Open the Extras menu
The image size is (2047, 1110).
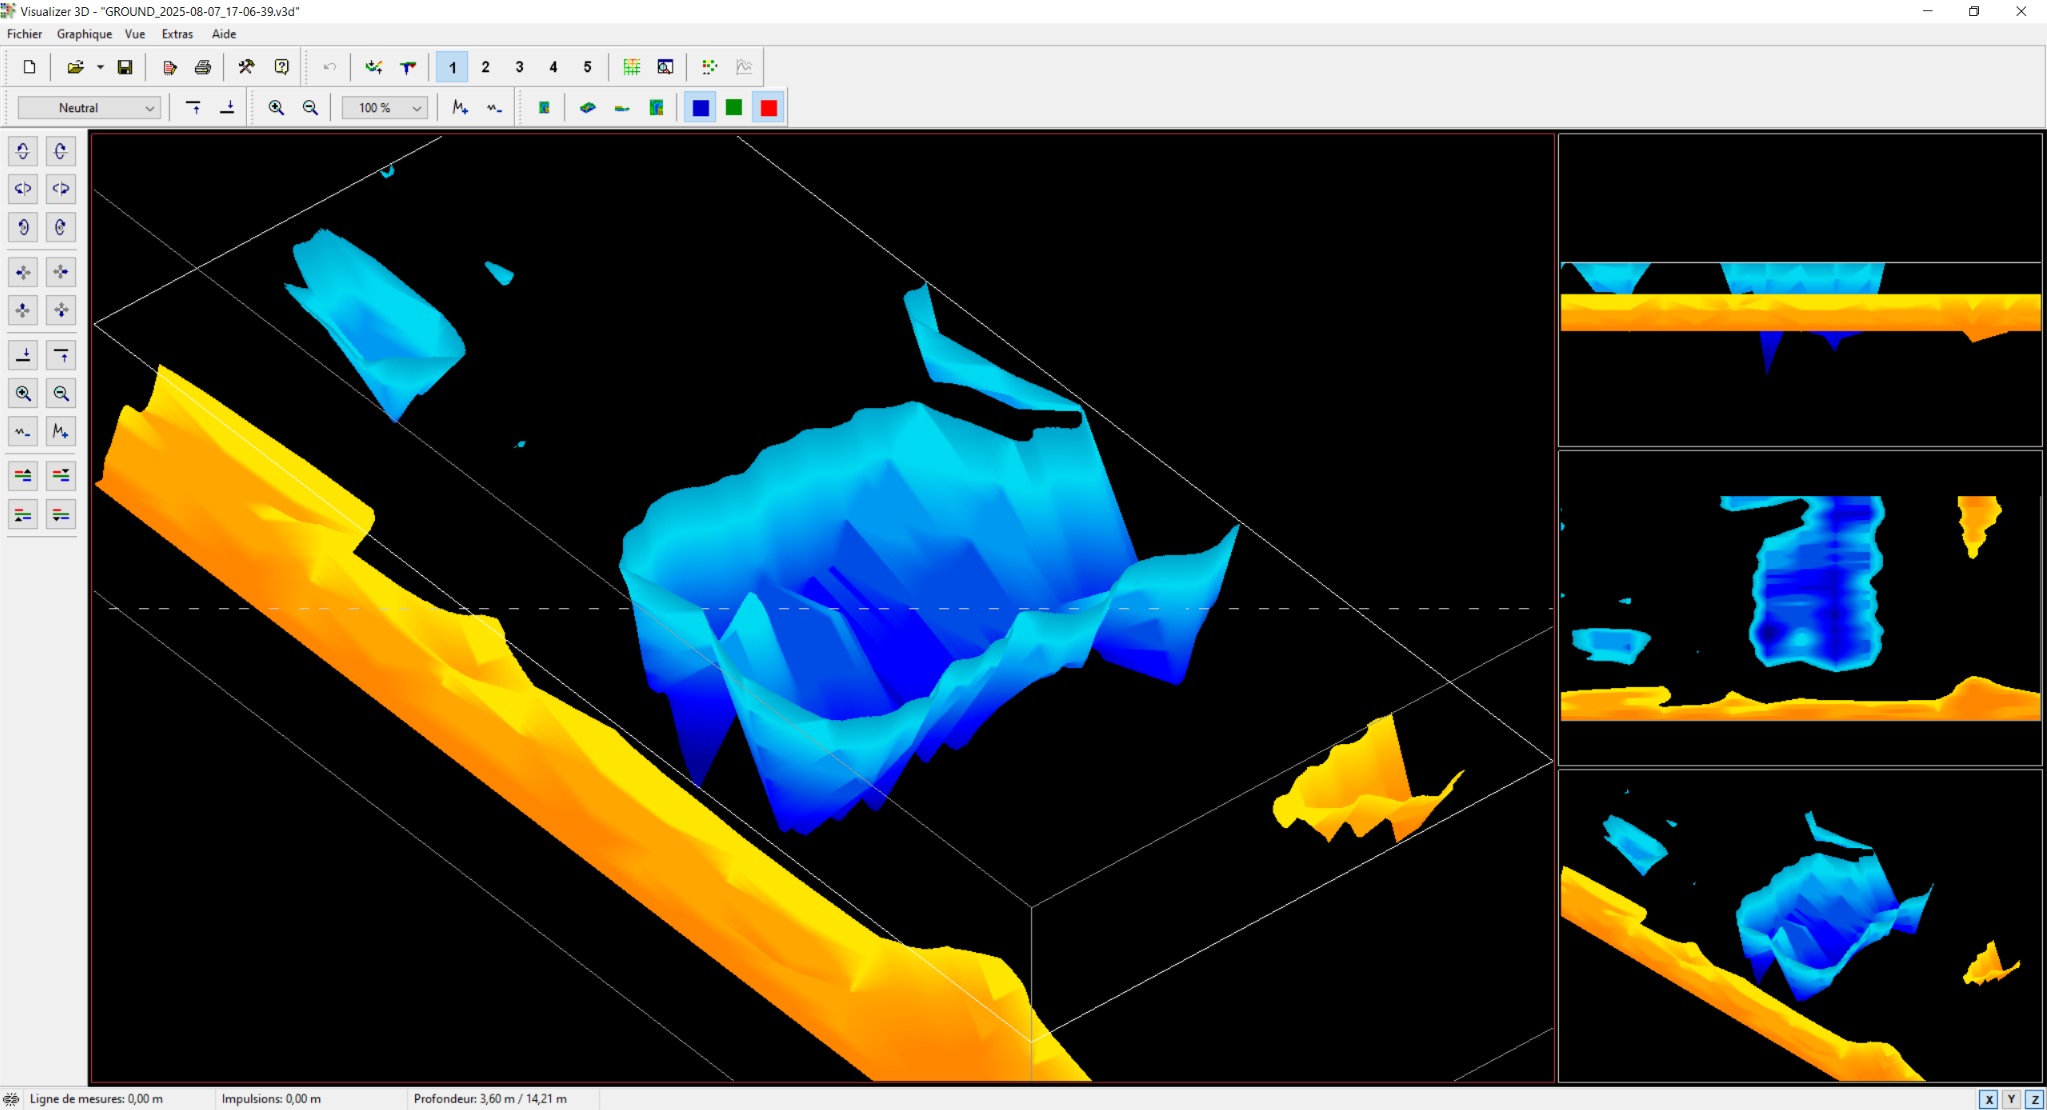click(x=177, y=34)
